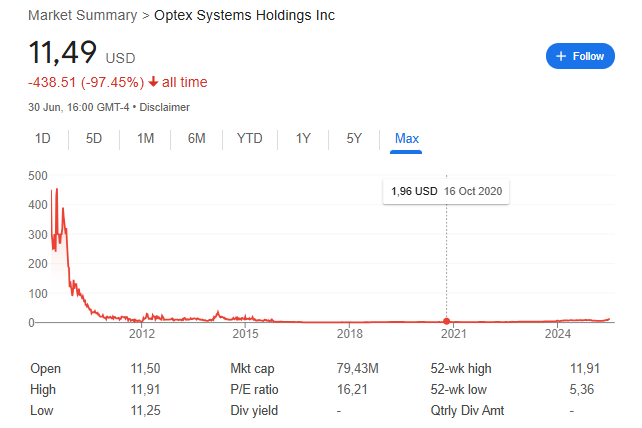
Task: Click the Follow button
Action: 580,56
